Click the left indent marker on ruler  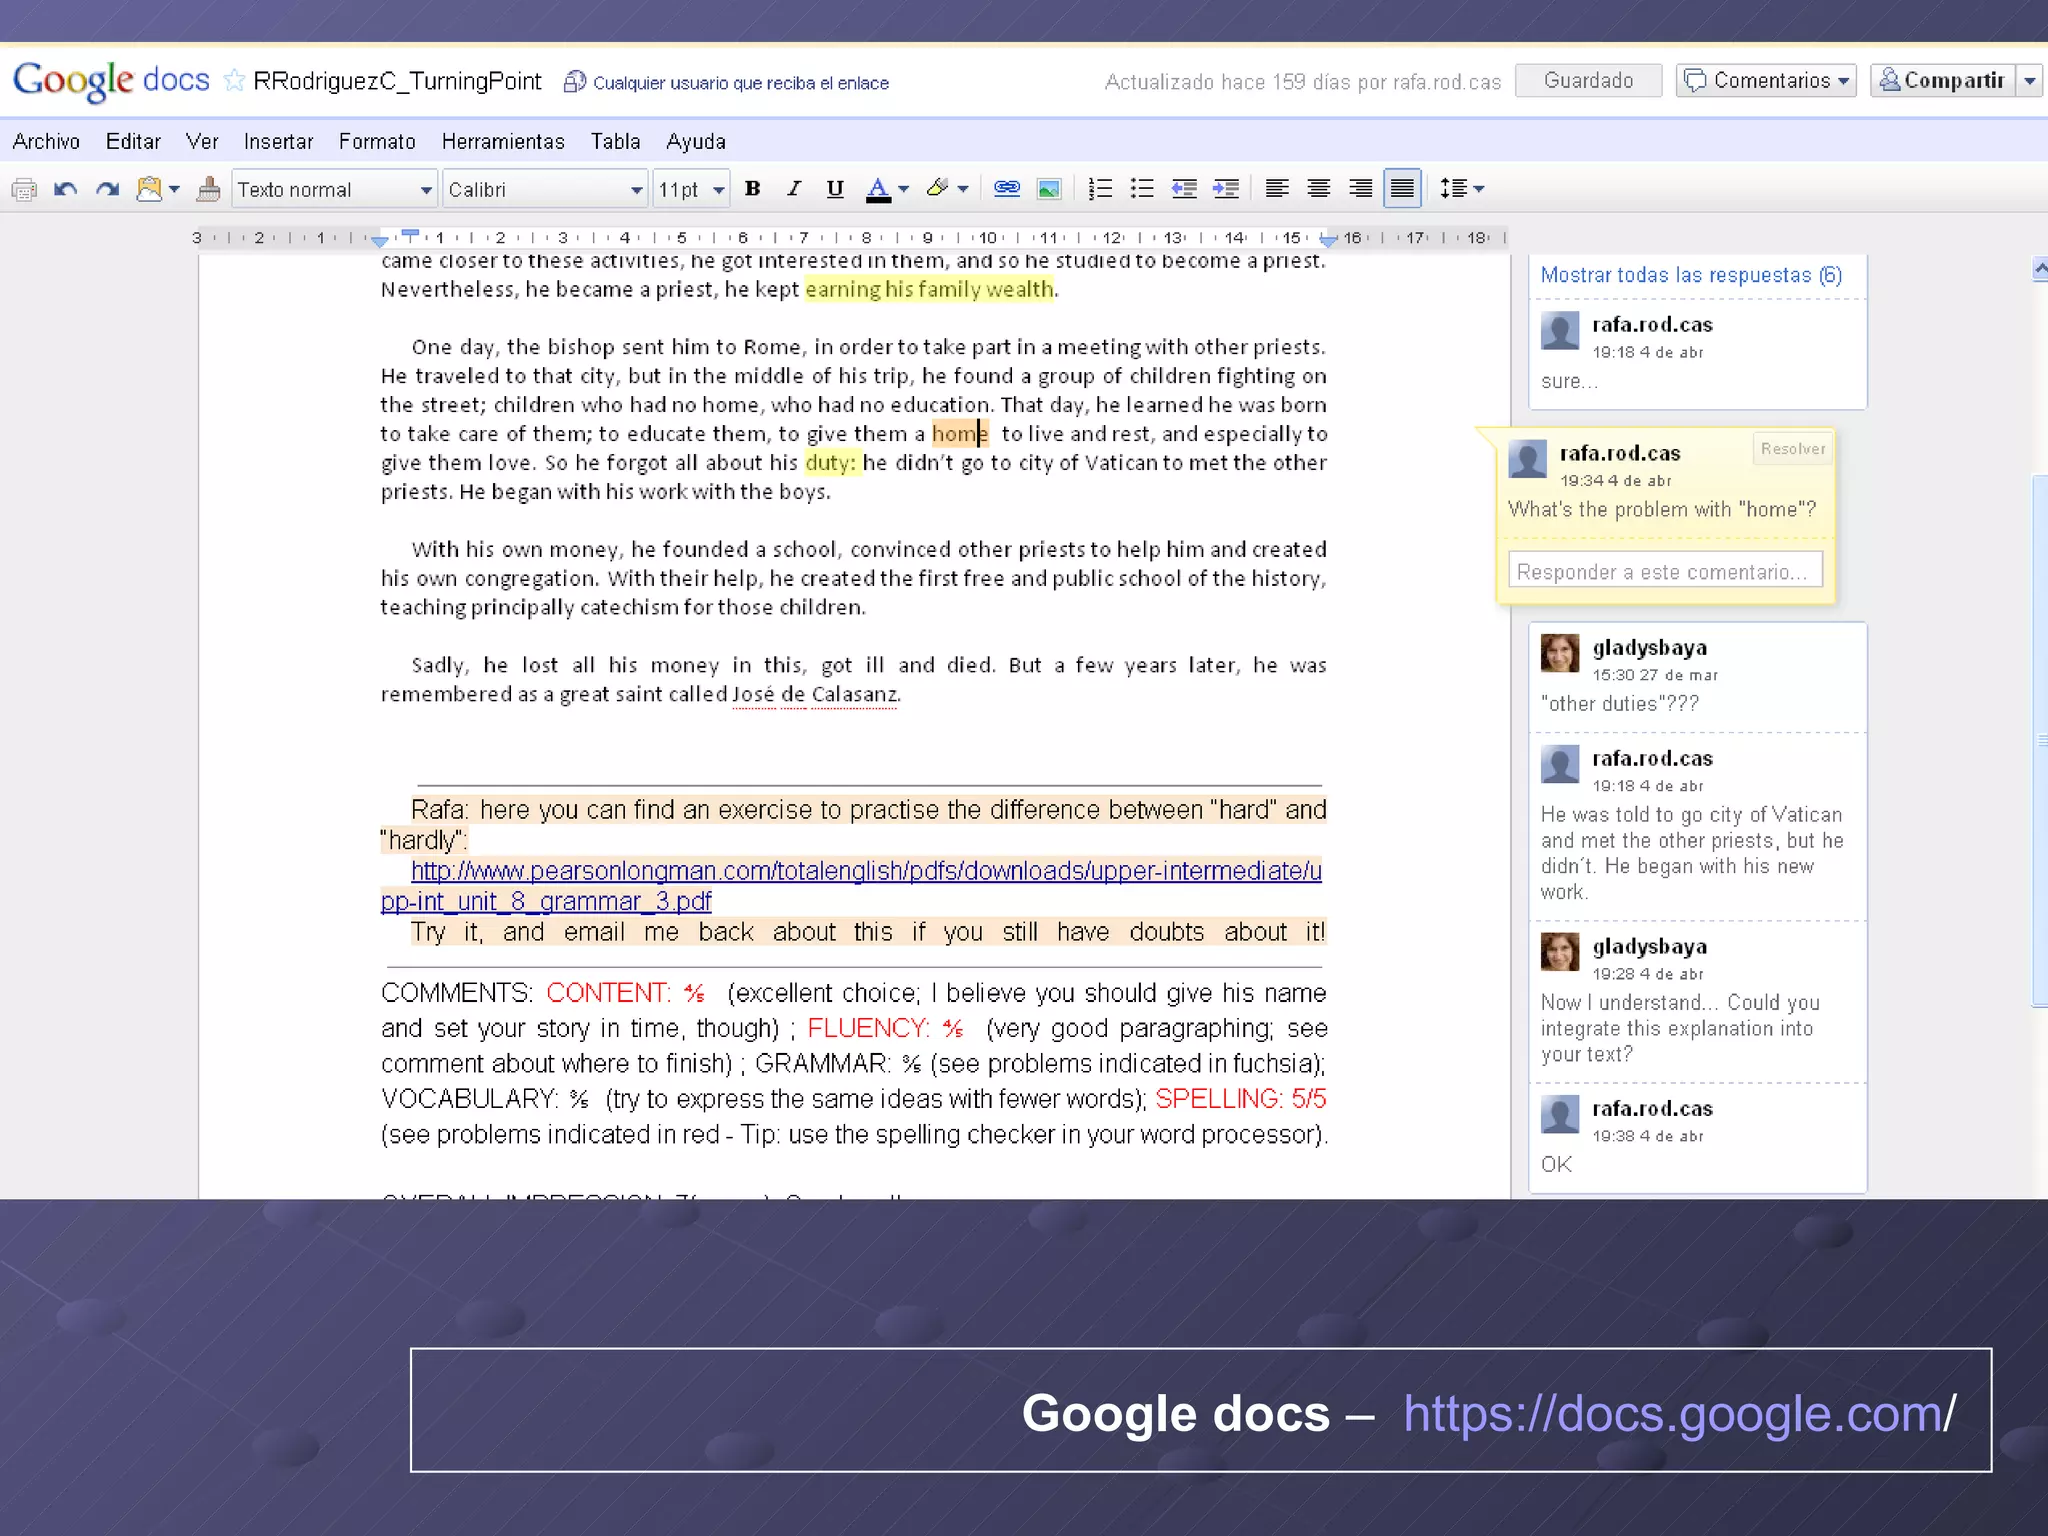pos(379,241)
